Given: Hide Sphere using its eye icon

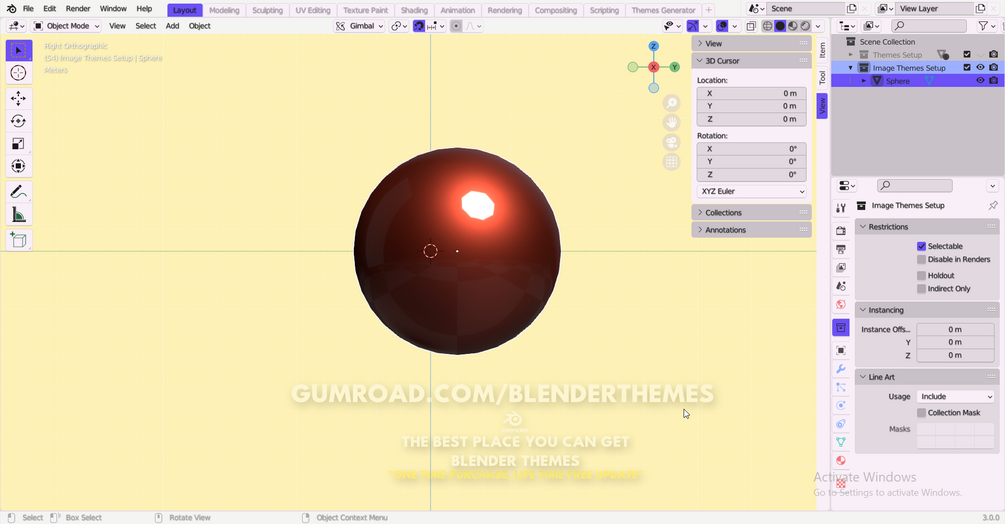Looking at the screenshot, I should pyautogui.click(x=980, y=81).
